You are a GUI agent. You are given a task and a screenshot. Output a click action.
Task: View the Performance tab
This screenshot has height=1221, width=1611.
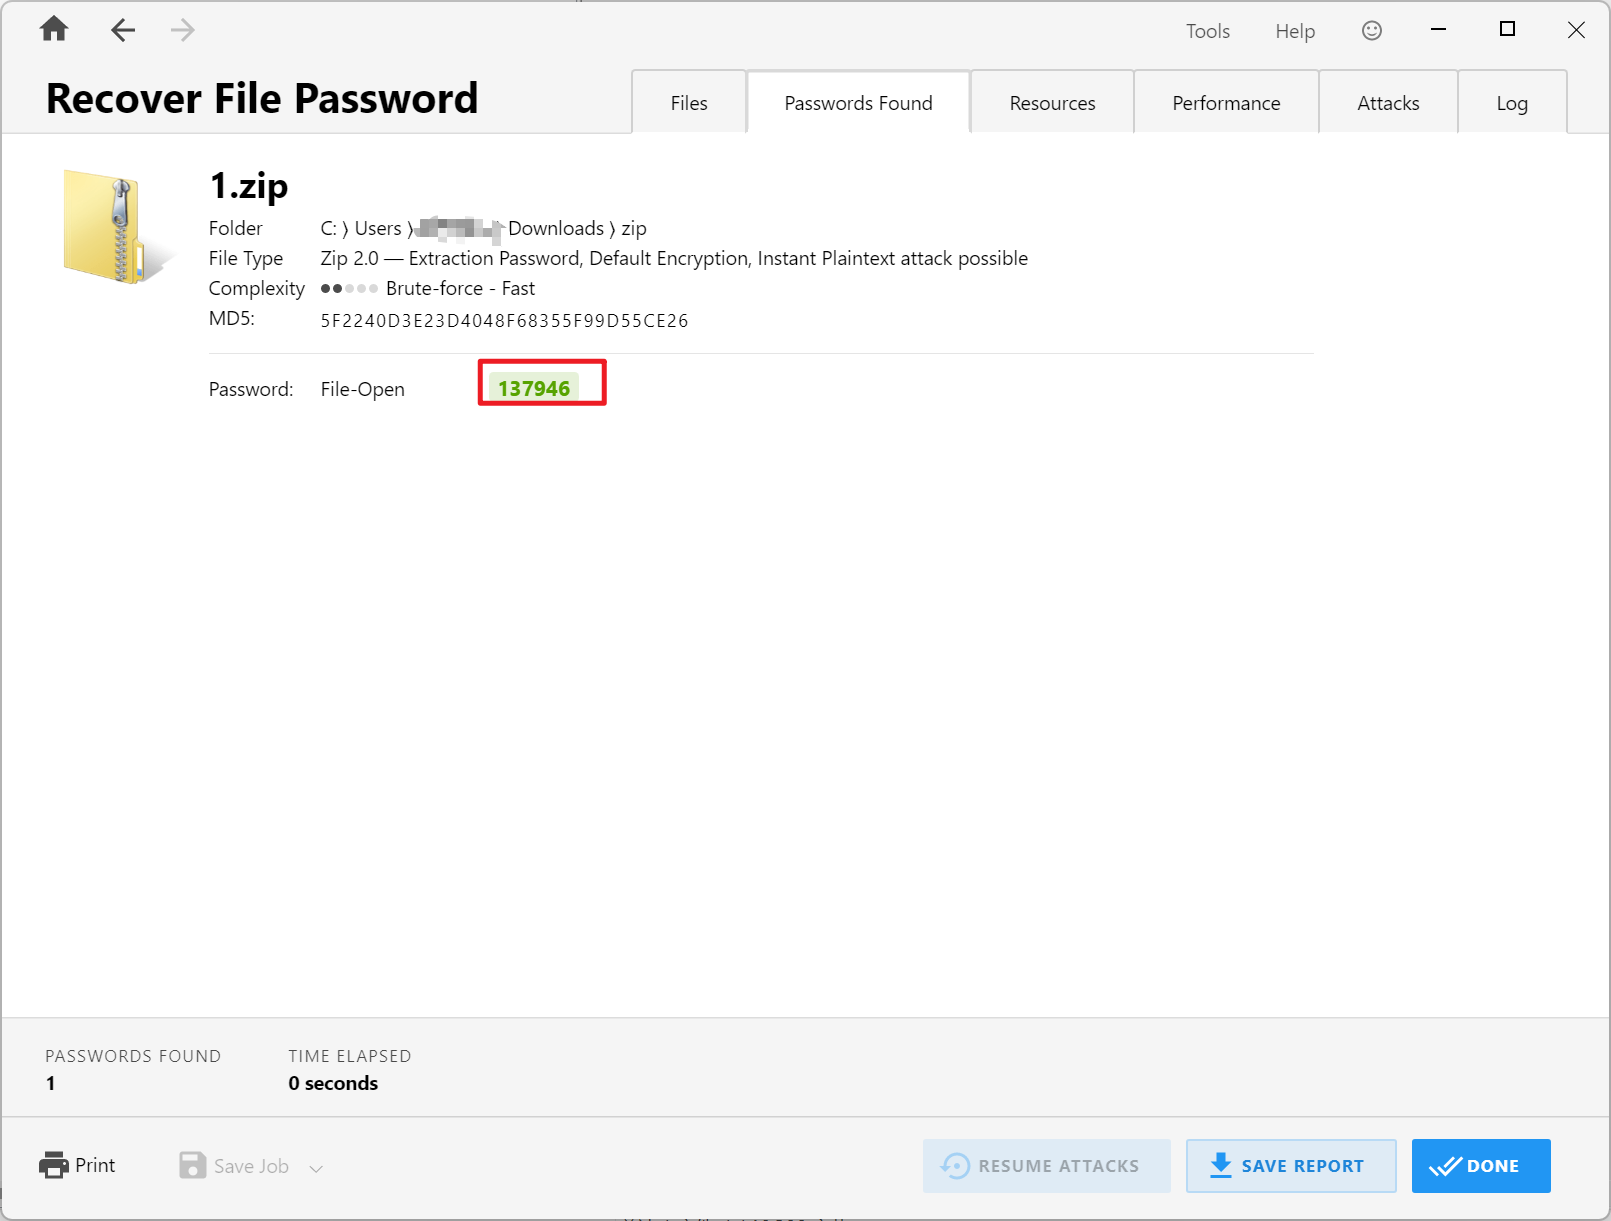click(x=1226, y=103)
